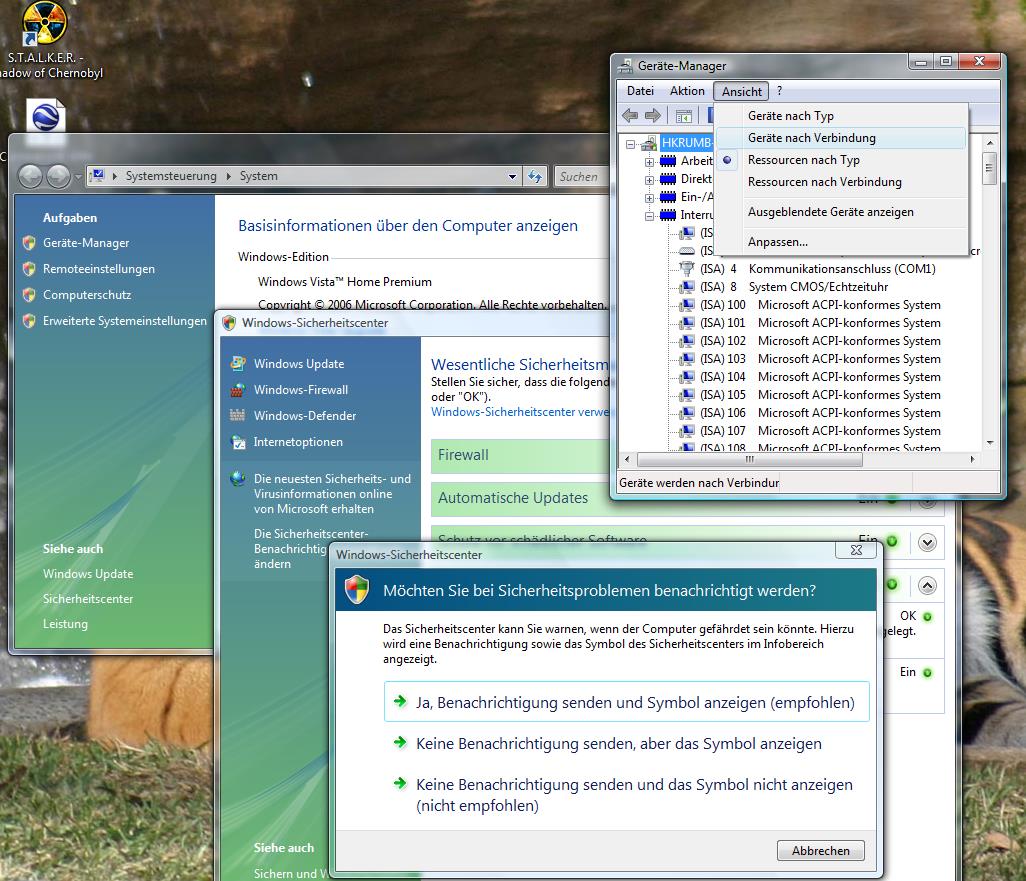Open the recent pages dropdown next to navigation arrows
Viewport: 1026px width, 881px height.
pos(78,177)
